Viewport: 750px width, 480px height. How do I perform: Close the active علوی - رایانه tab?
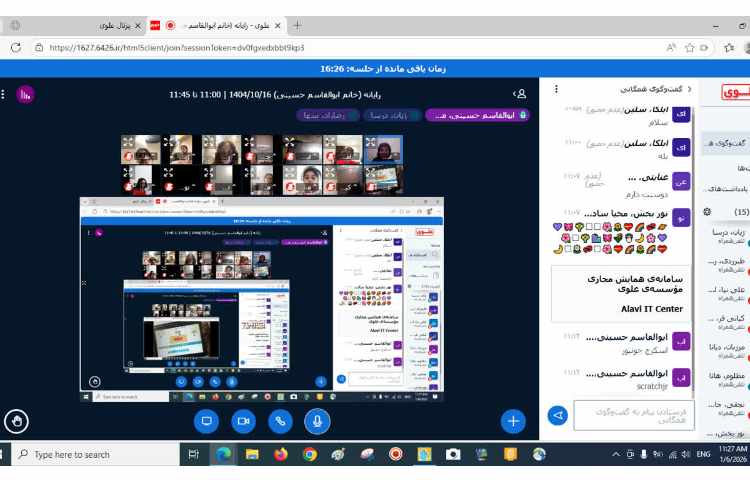pyautogui.click(x=277, y=25)
